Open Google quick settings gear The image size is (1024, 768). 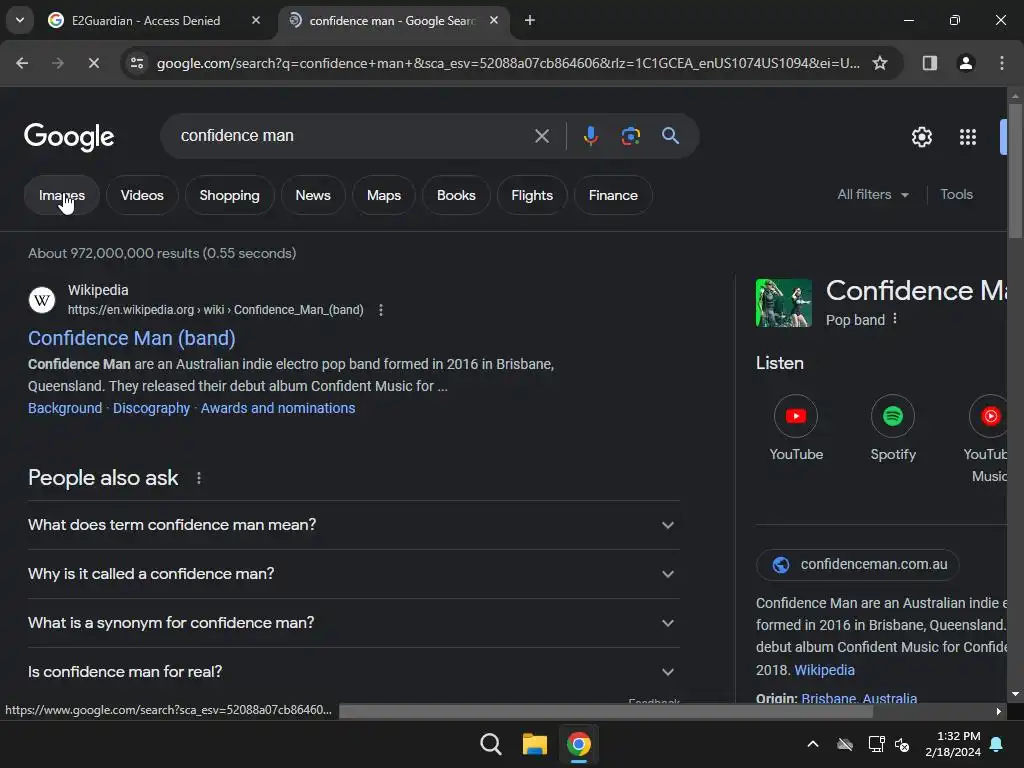(921, 137)
